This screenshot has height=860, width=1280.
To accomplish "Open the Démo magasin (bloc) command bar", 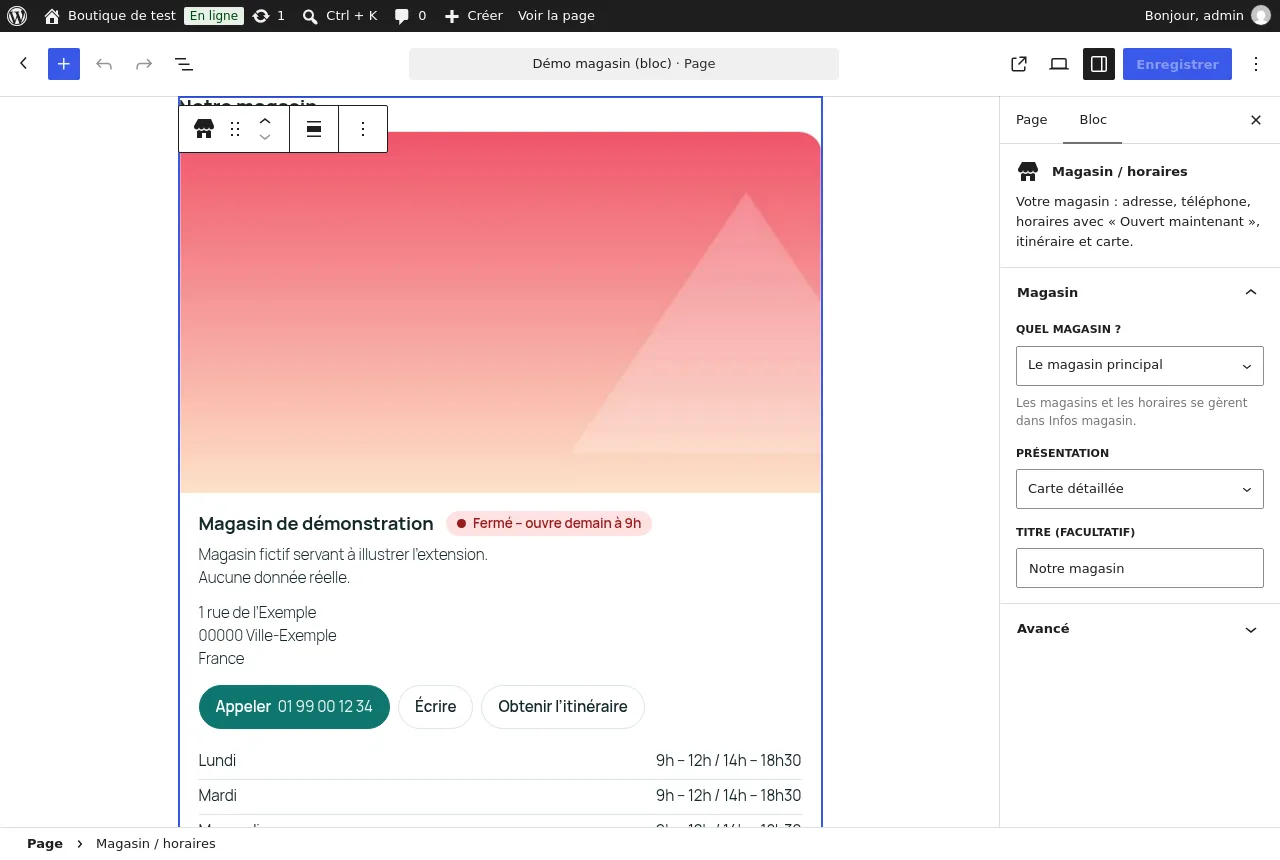I will [624, 64].
